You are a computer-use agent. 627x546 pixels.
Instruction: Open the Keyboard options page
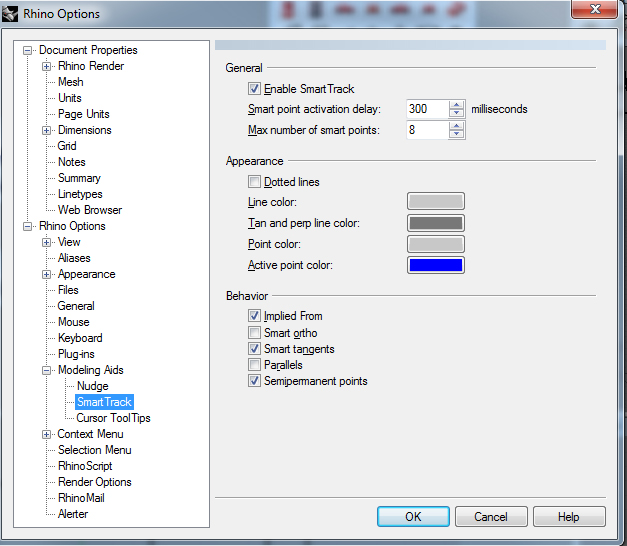[80, 338]
